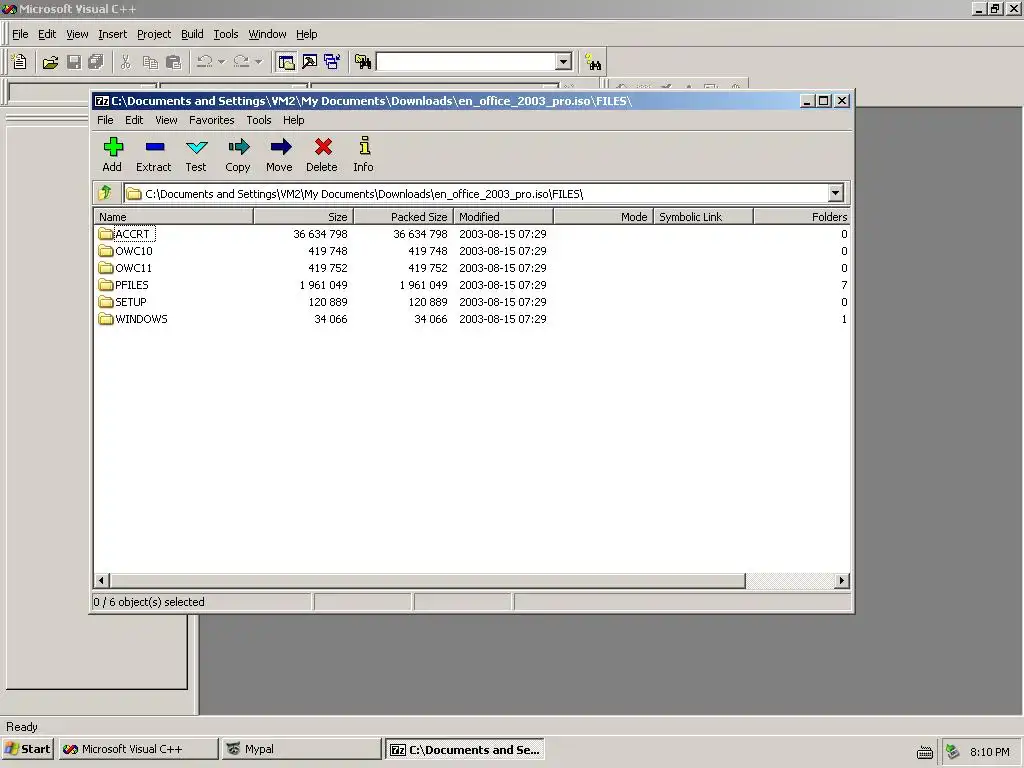Select the WINDOWS folder

click(x=133, y=319)
